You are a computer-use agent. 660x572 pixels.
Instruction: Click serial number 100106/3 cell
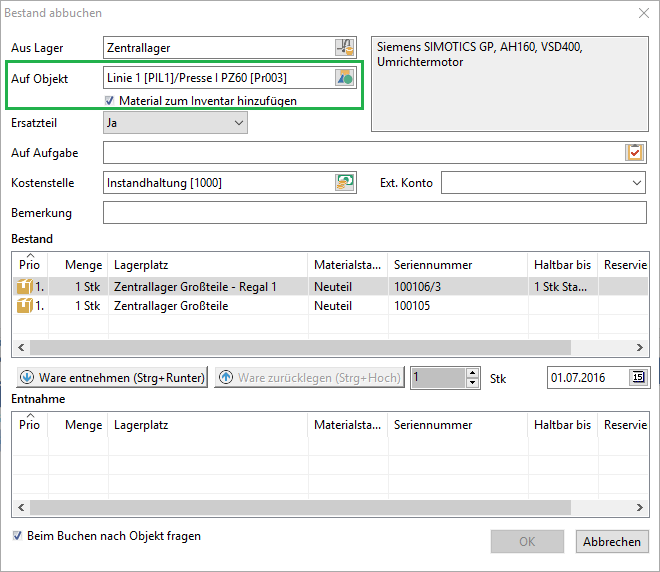458,287
